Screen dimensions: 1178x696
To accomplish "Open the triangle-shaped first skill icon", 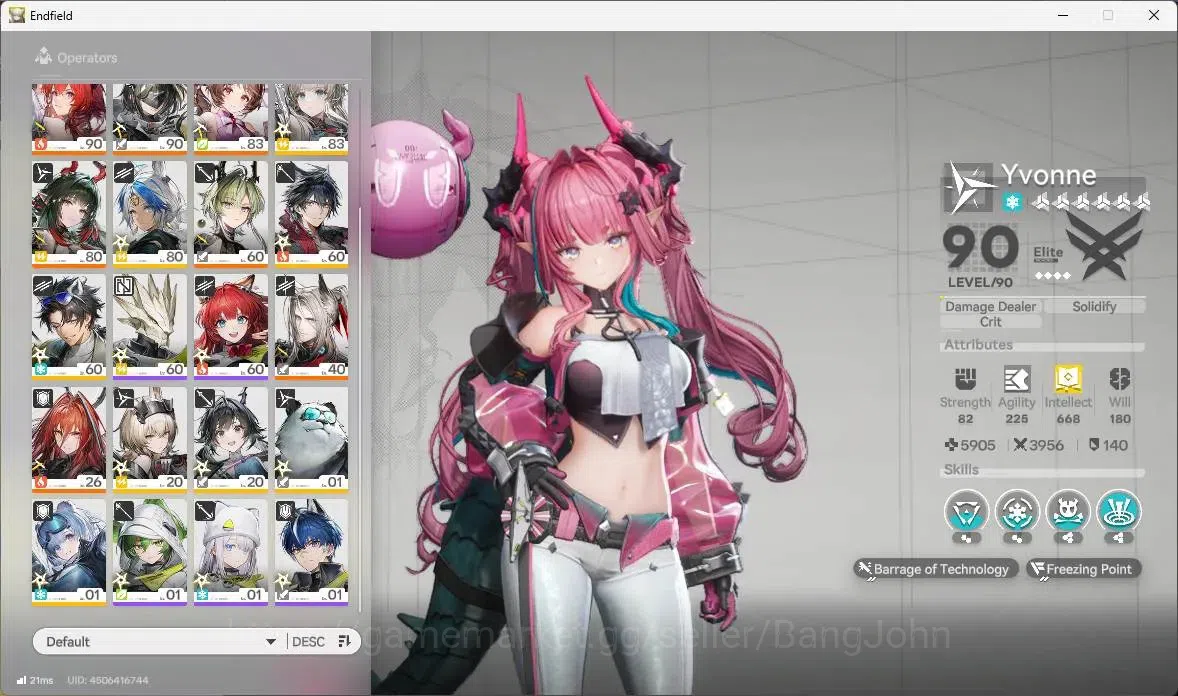I will 966,512.
